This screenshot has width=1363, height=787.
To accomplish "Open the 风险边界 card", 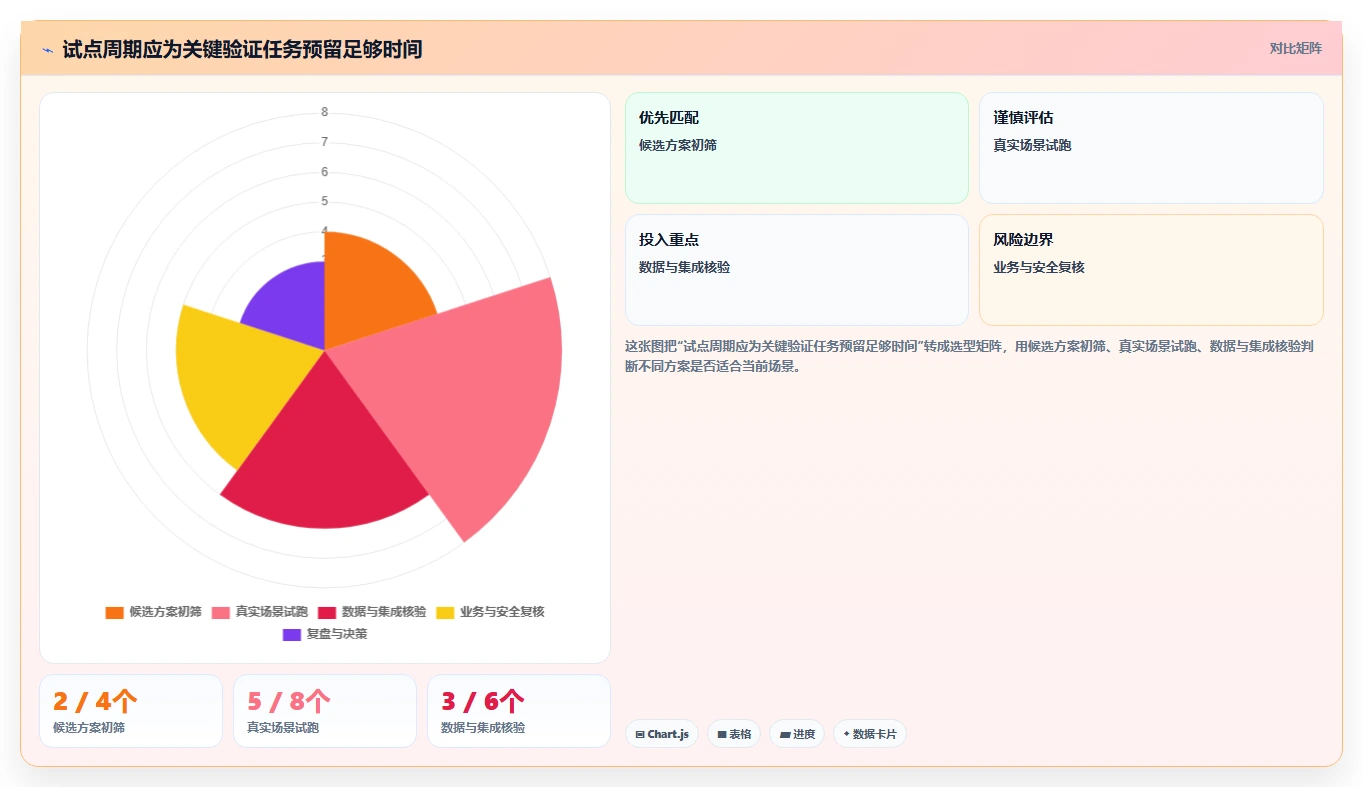I will pyautogui.click(x=1151, y=270).
